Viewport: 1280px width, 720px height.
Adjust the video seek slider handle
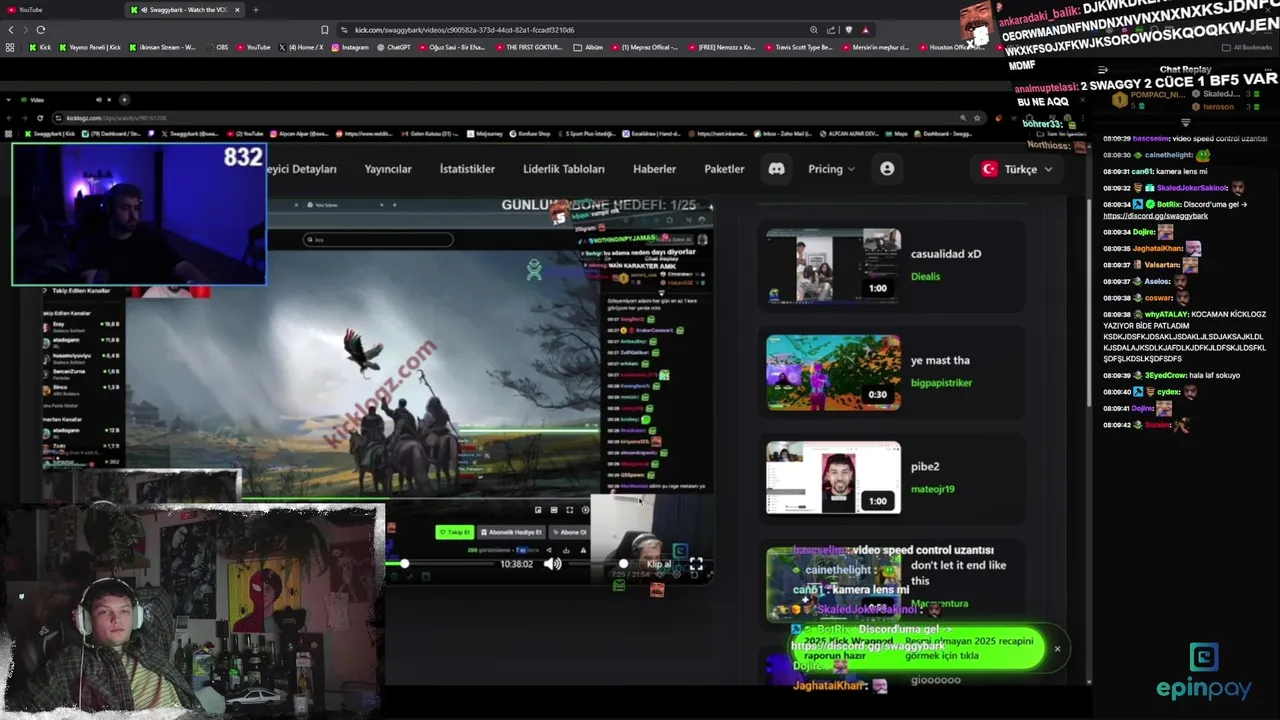[x=404, y=564]
